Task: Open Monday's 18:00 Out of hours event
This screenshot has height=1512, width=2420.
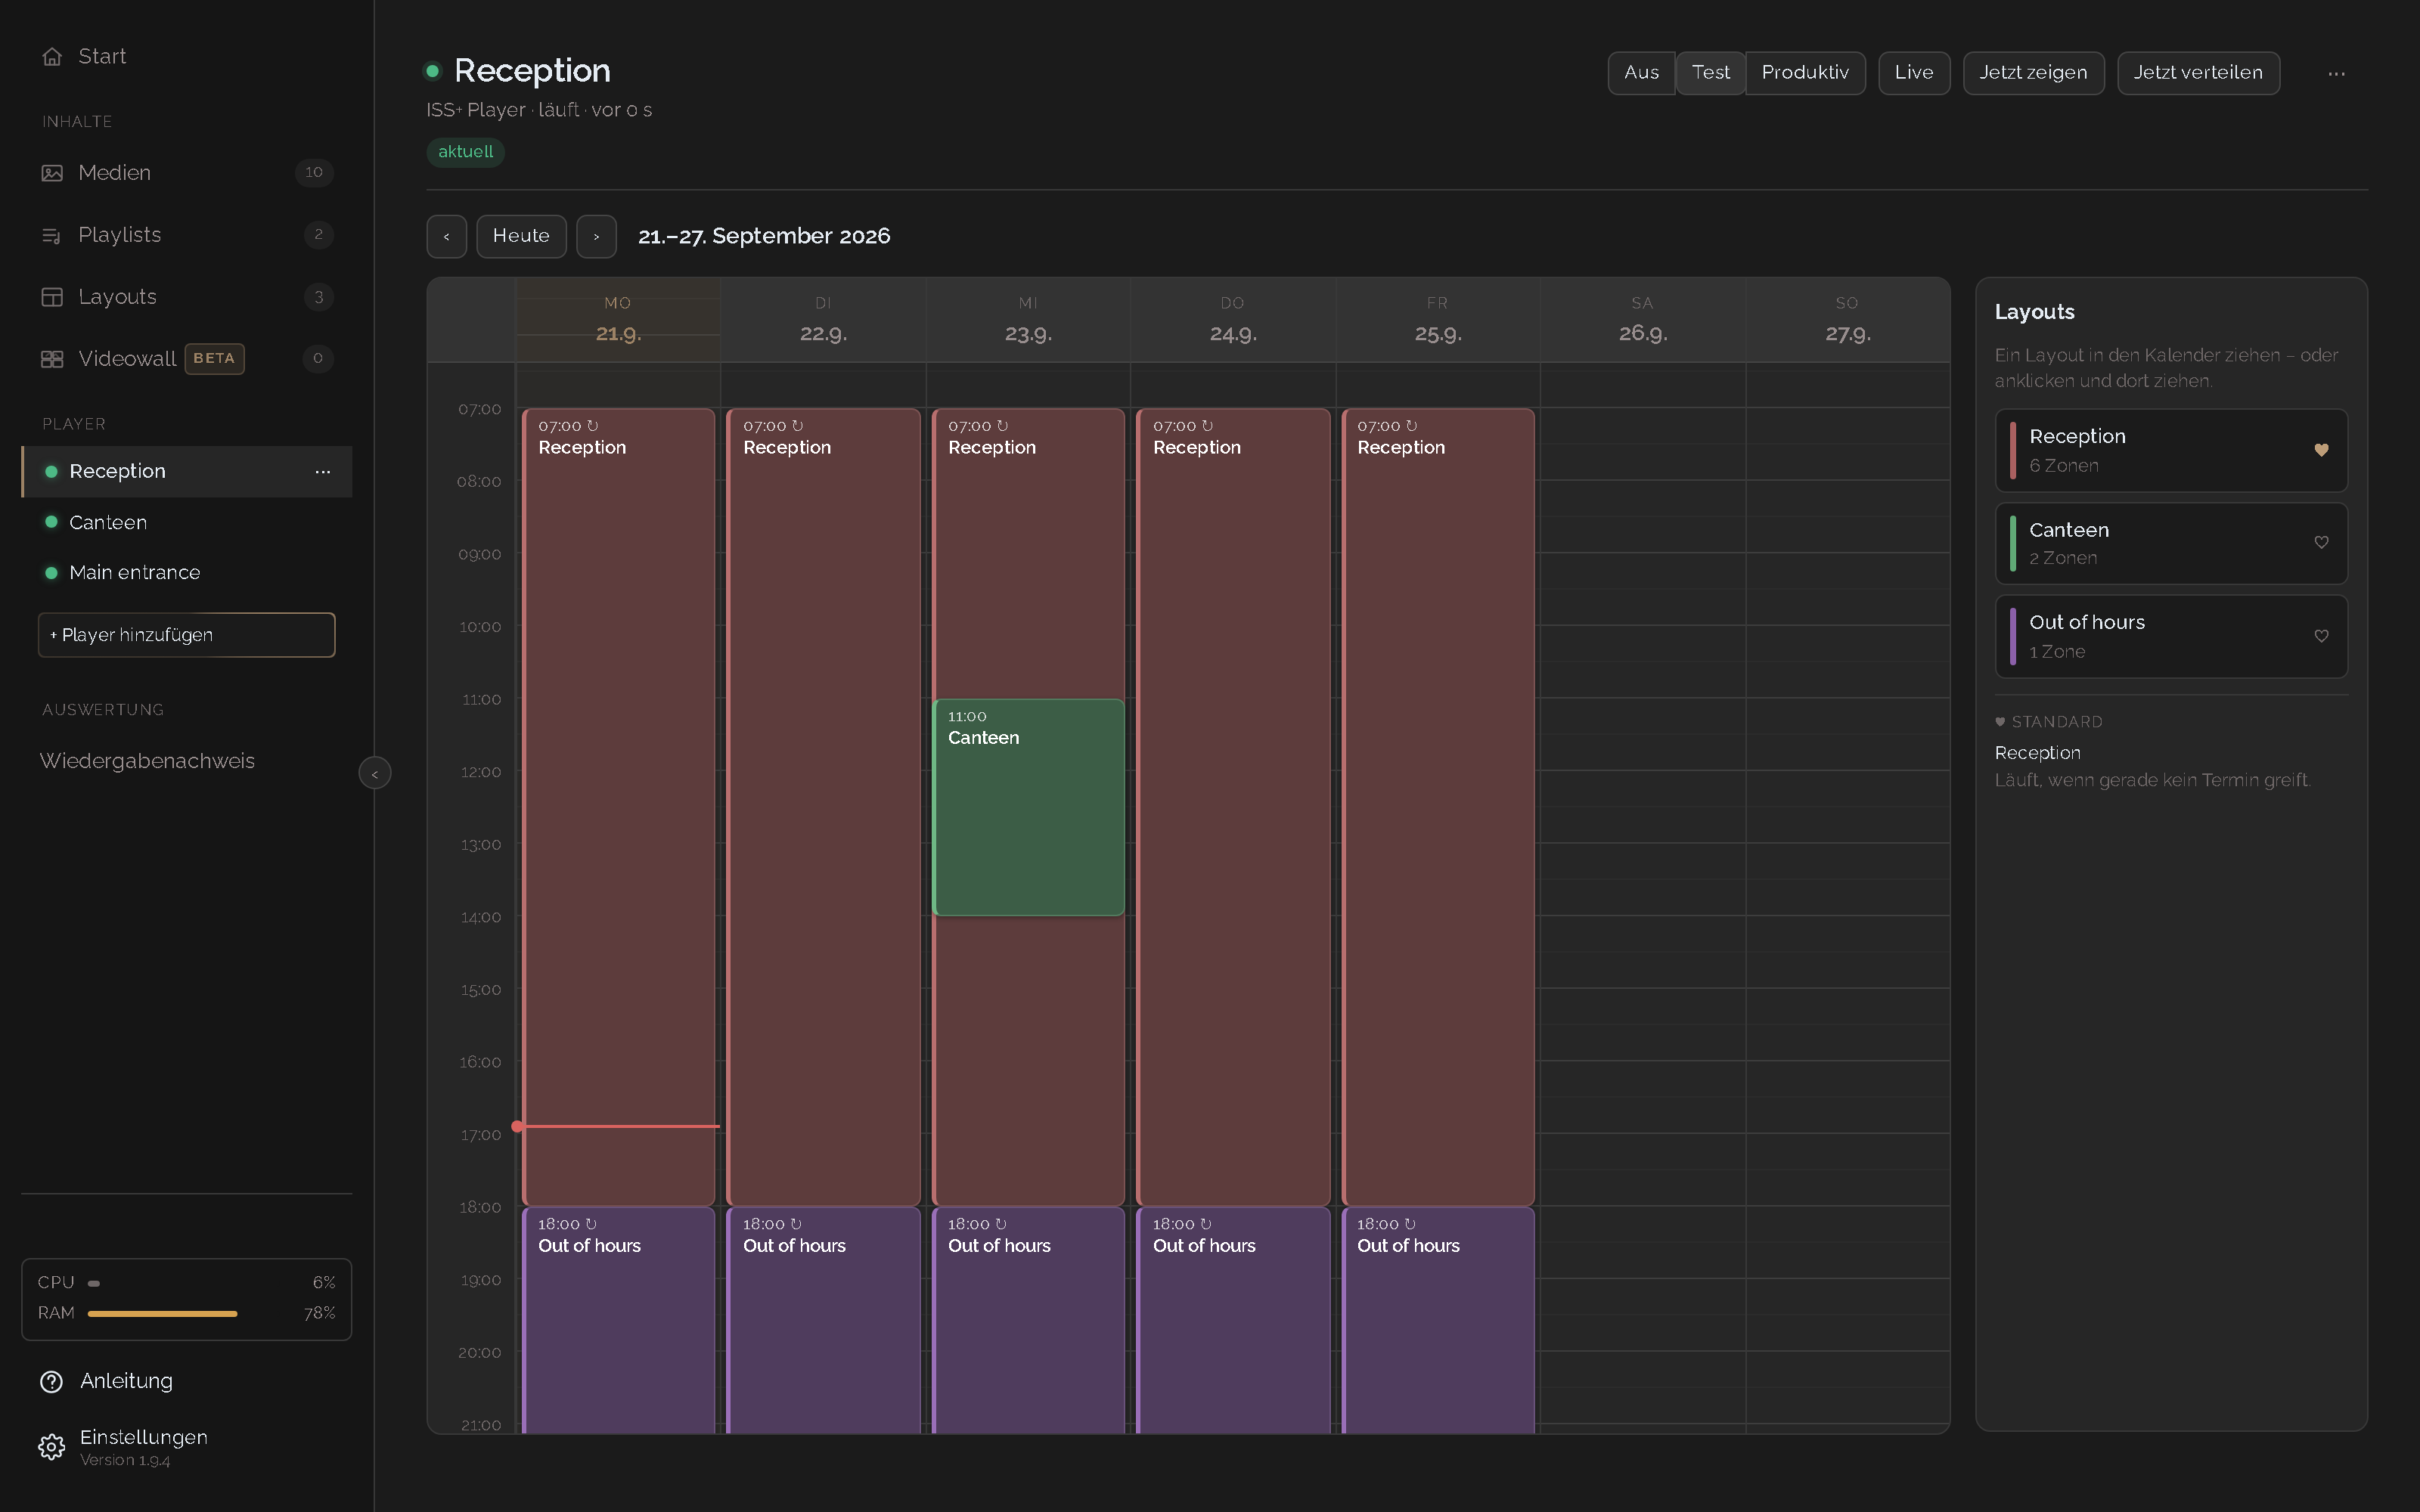Action: click(618, 1320)
